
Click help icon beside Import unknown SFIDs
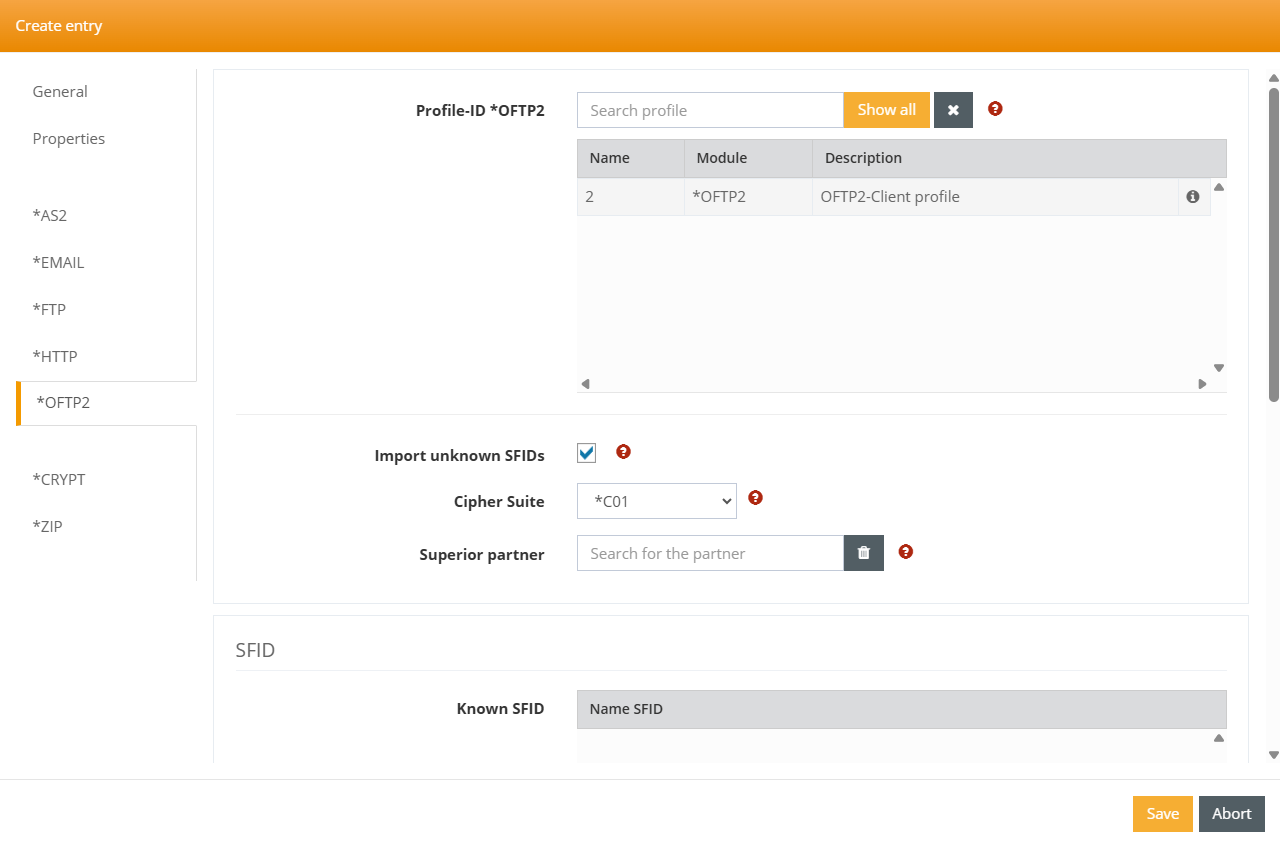623,452
